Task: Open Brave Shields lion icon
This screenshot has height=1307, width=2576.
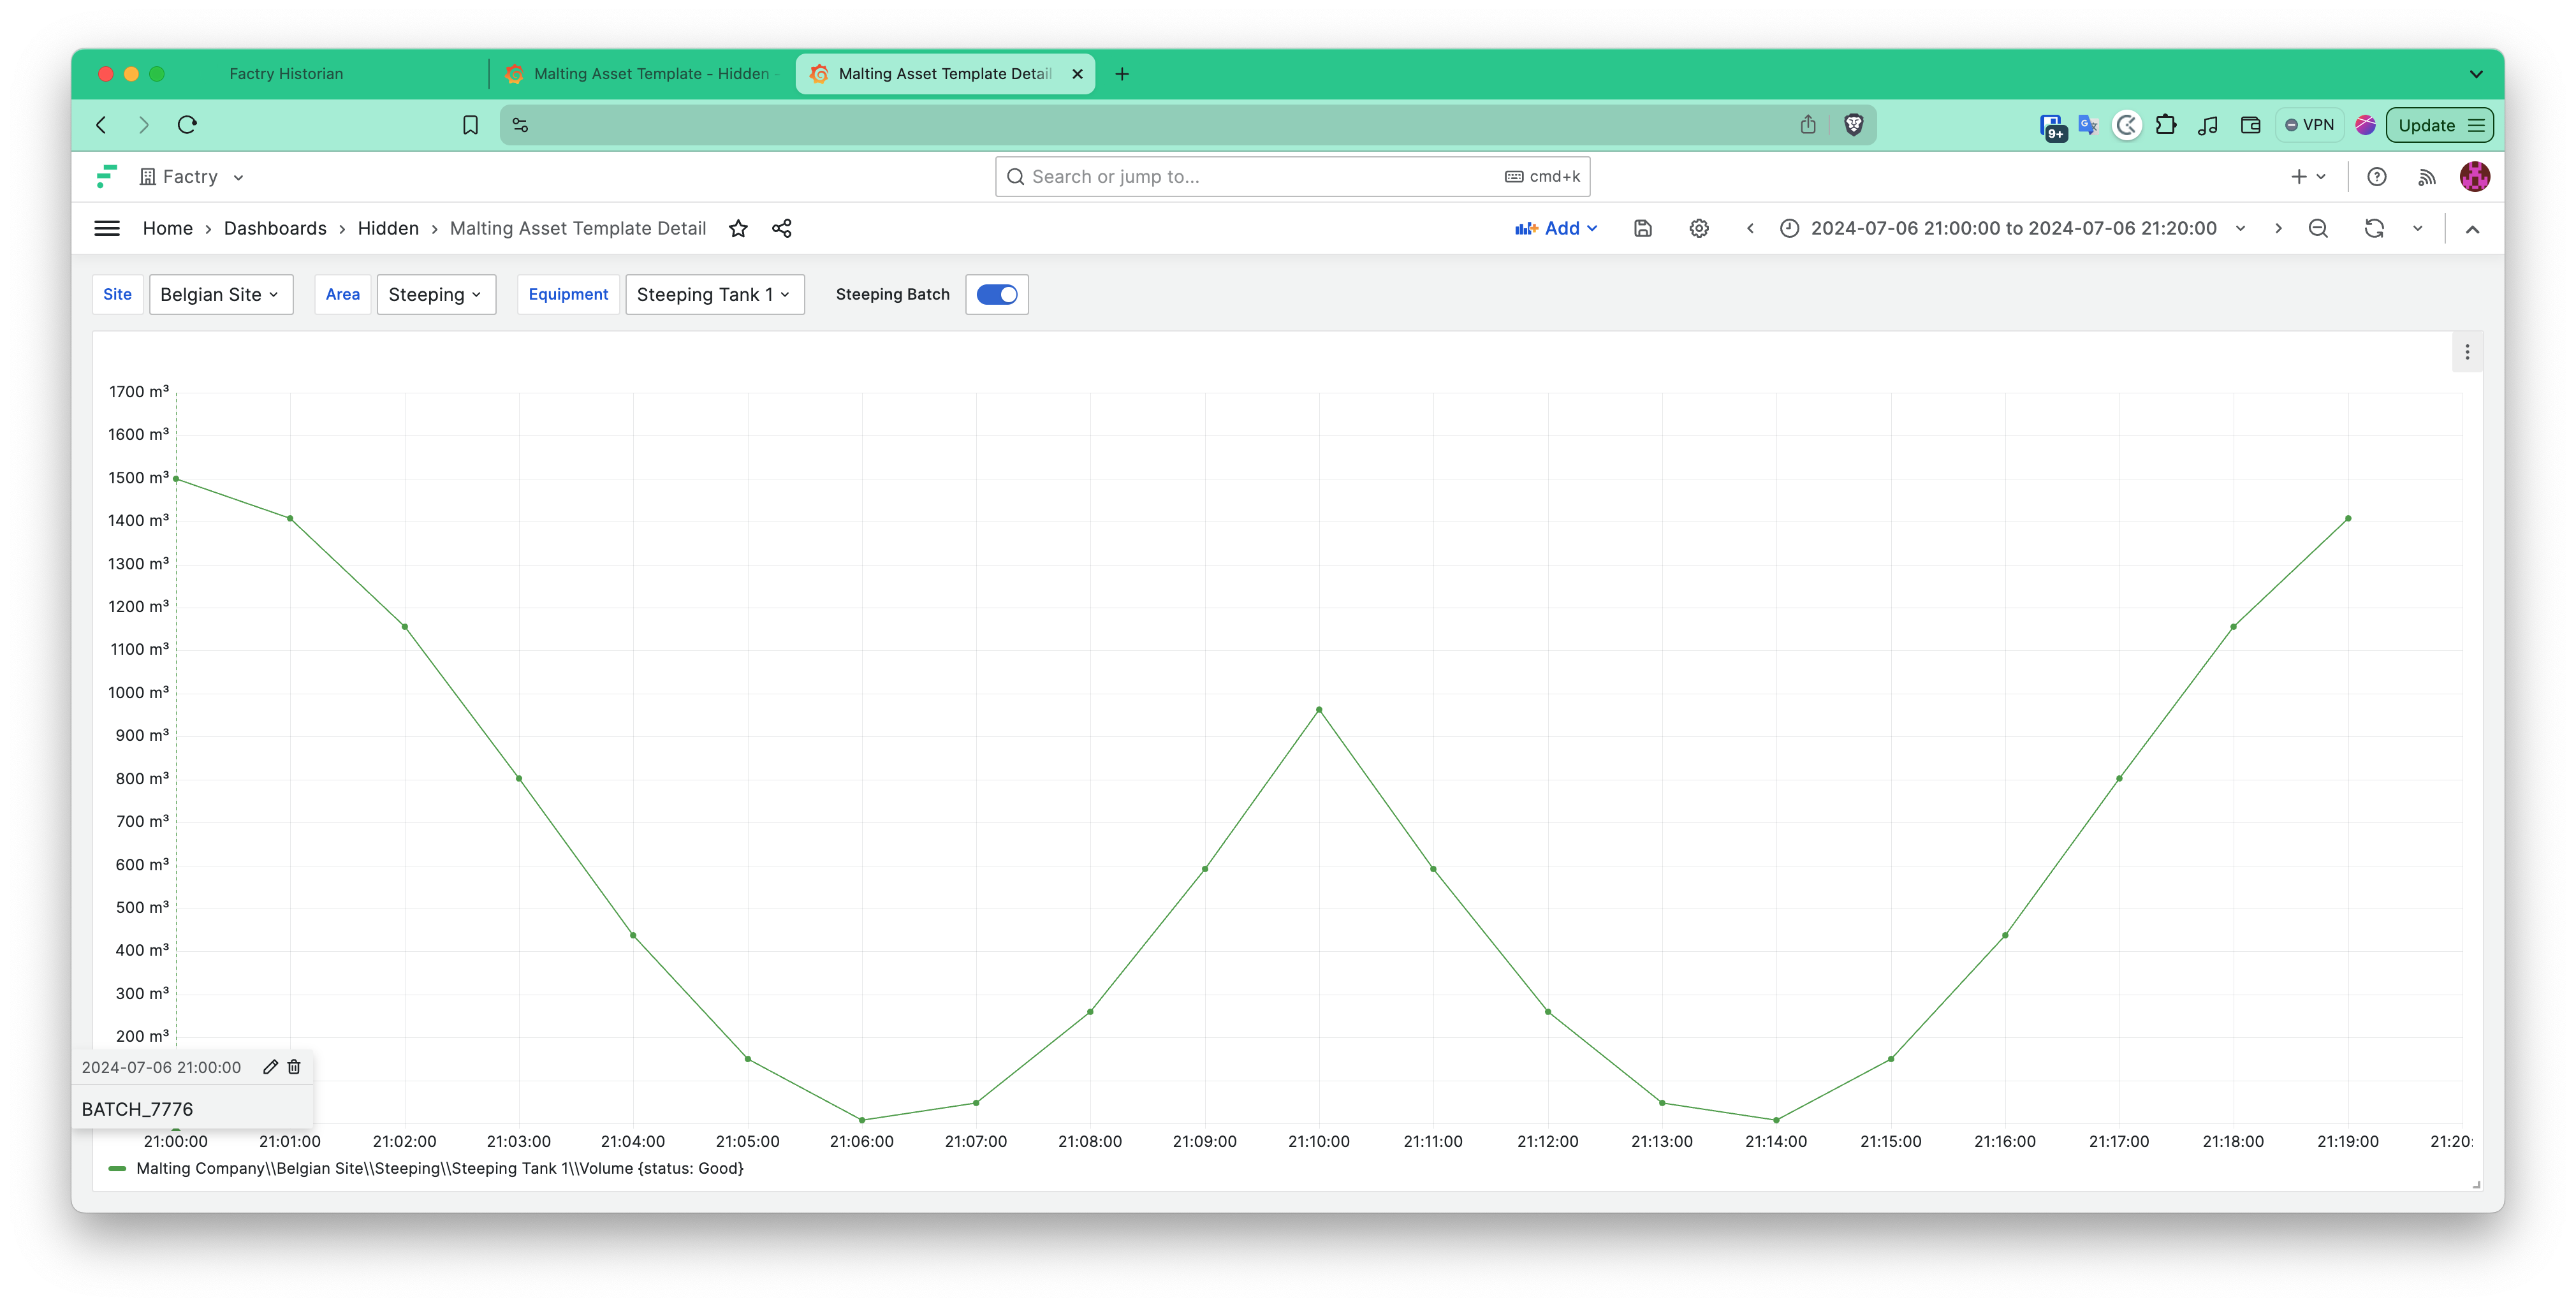Action: click(x=1853, y=125)
